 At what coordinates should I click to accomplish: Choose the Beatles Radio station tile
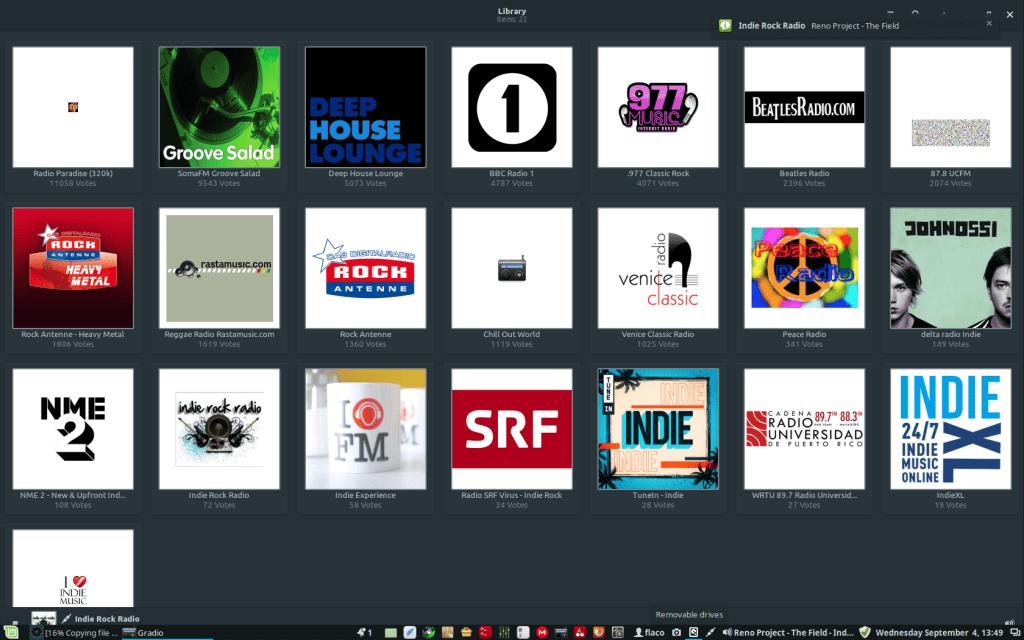(804, 107)
